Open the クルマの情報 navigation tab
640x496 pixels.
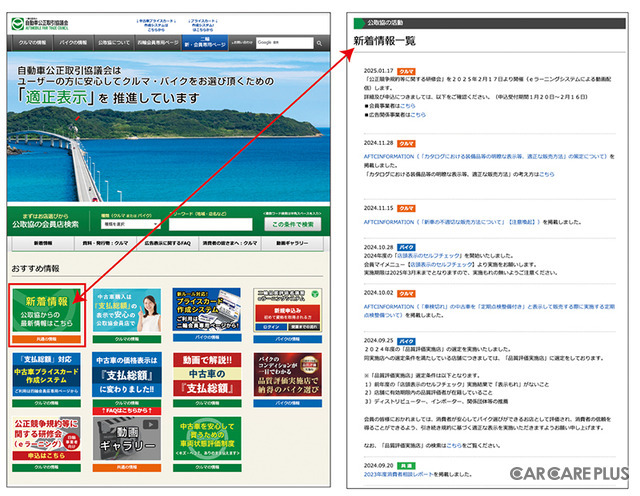coord(32,42)
